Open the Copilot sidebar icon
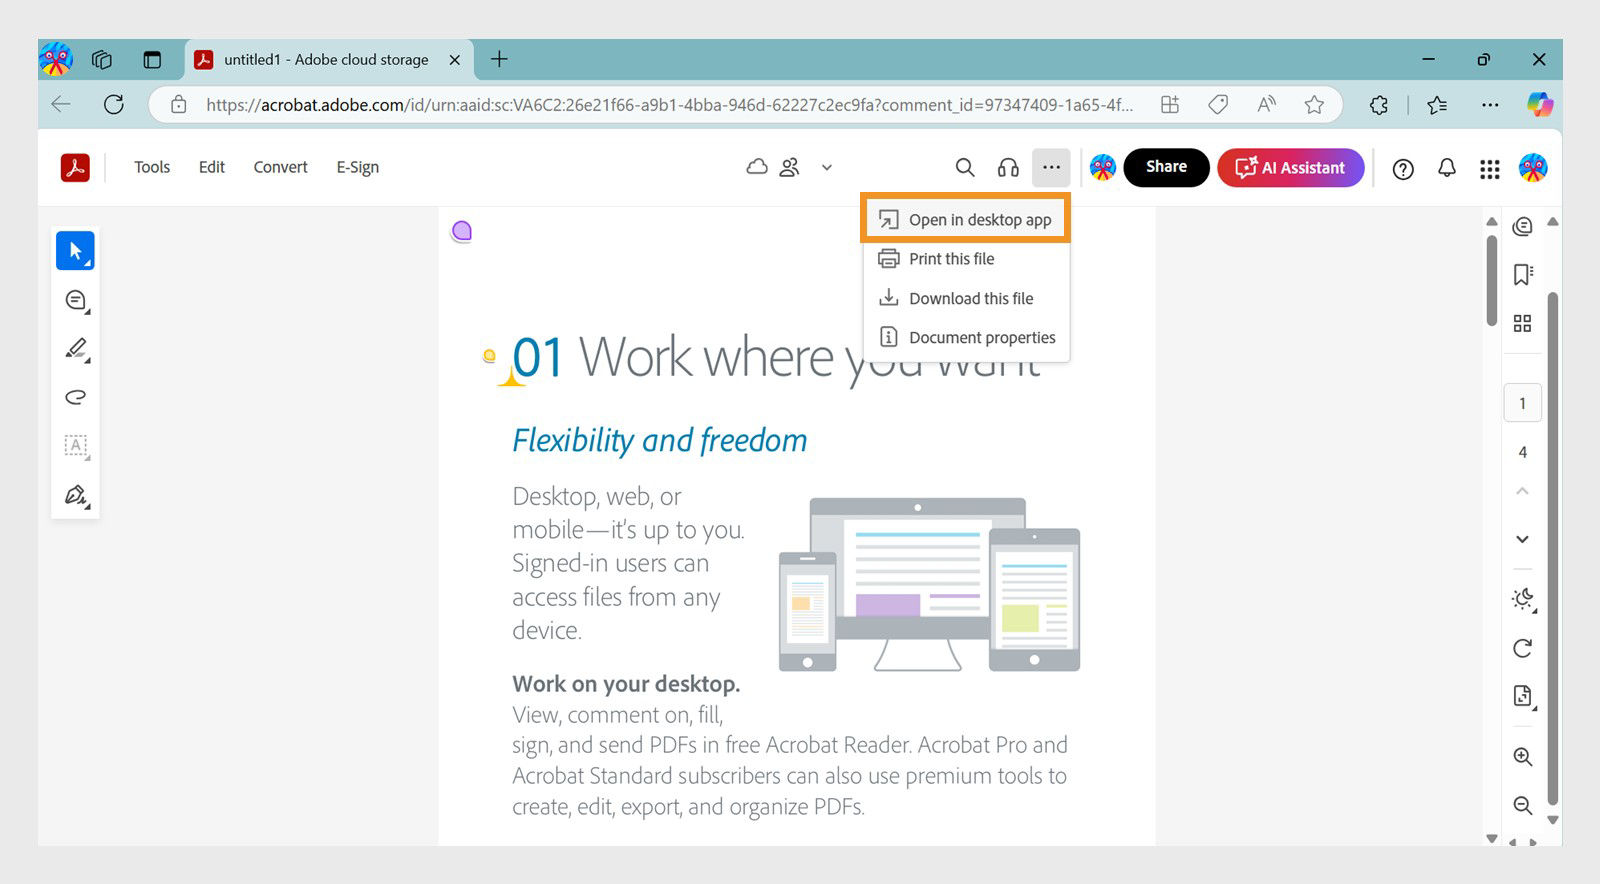 pyautogui.click(x=1540, y=104)
